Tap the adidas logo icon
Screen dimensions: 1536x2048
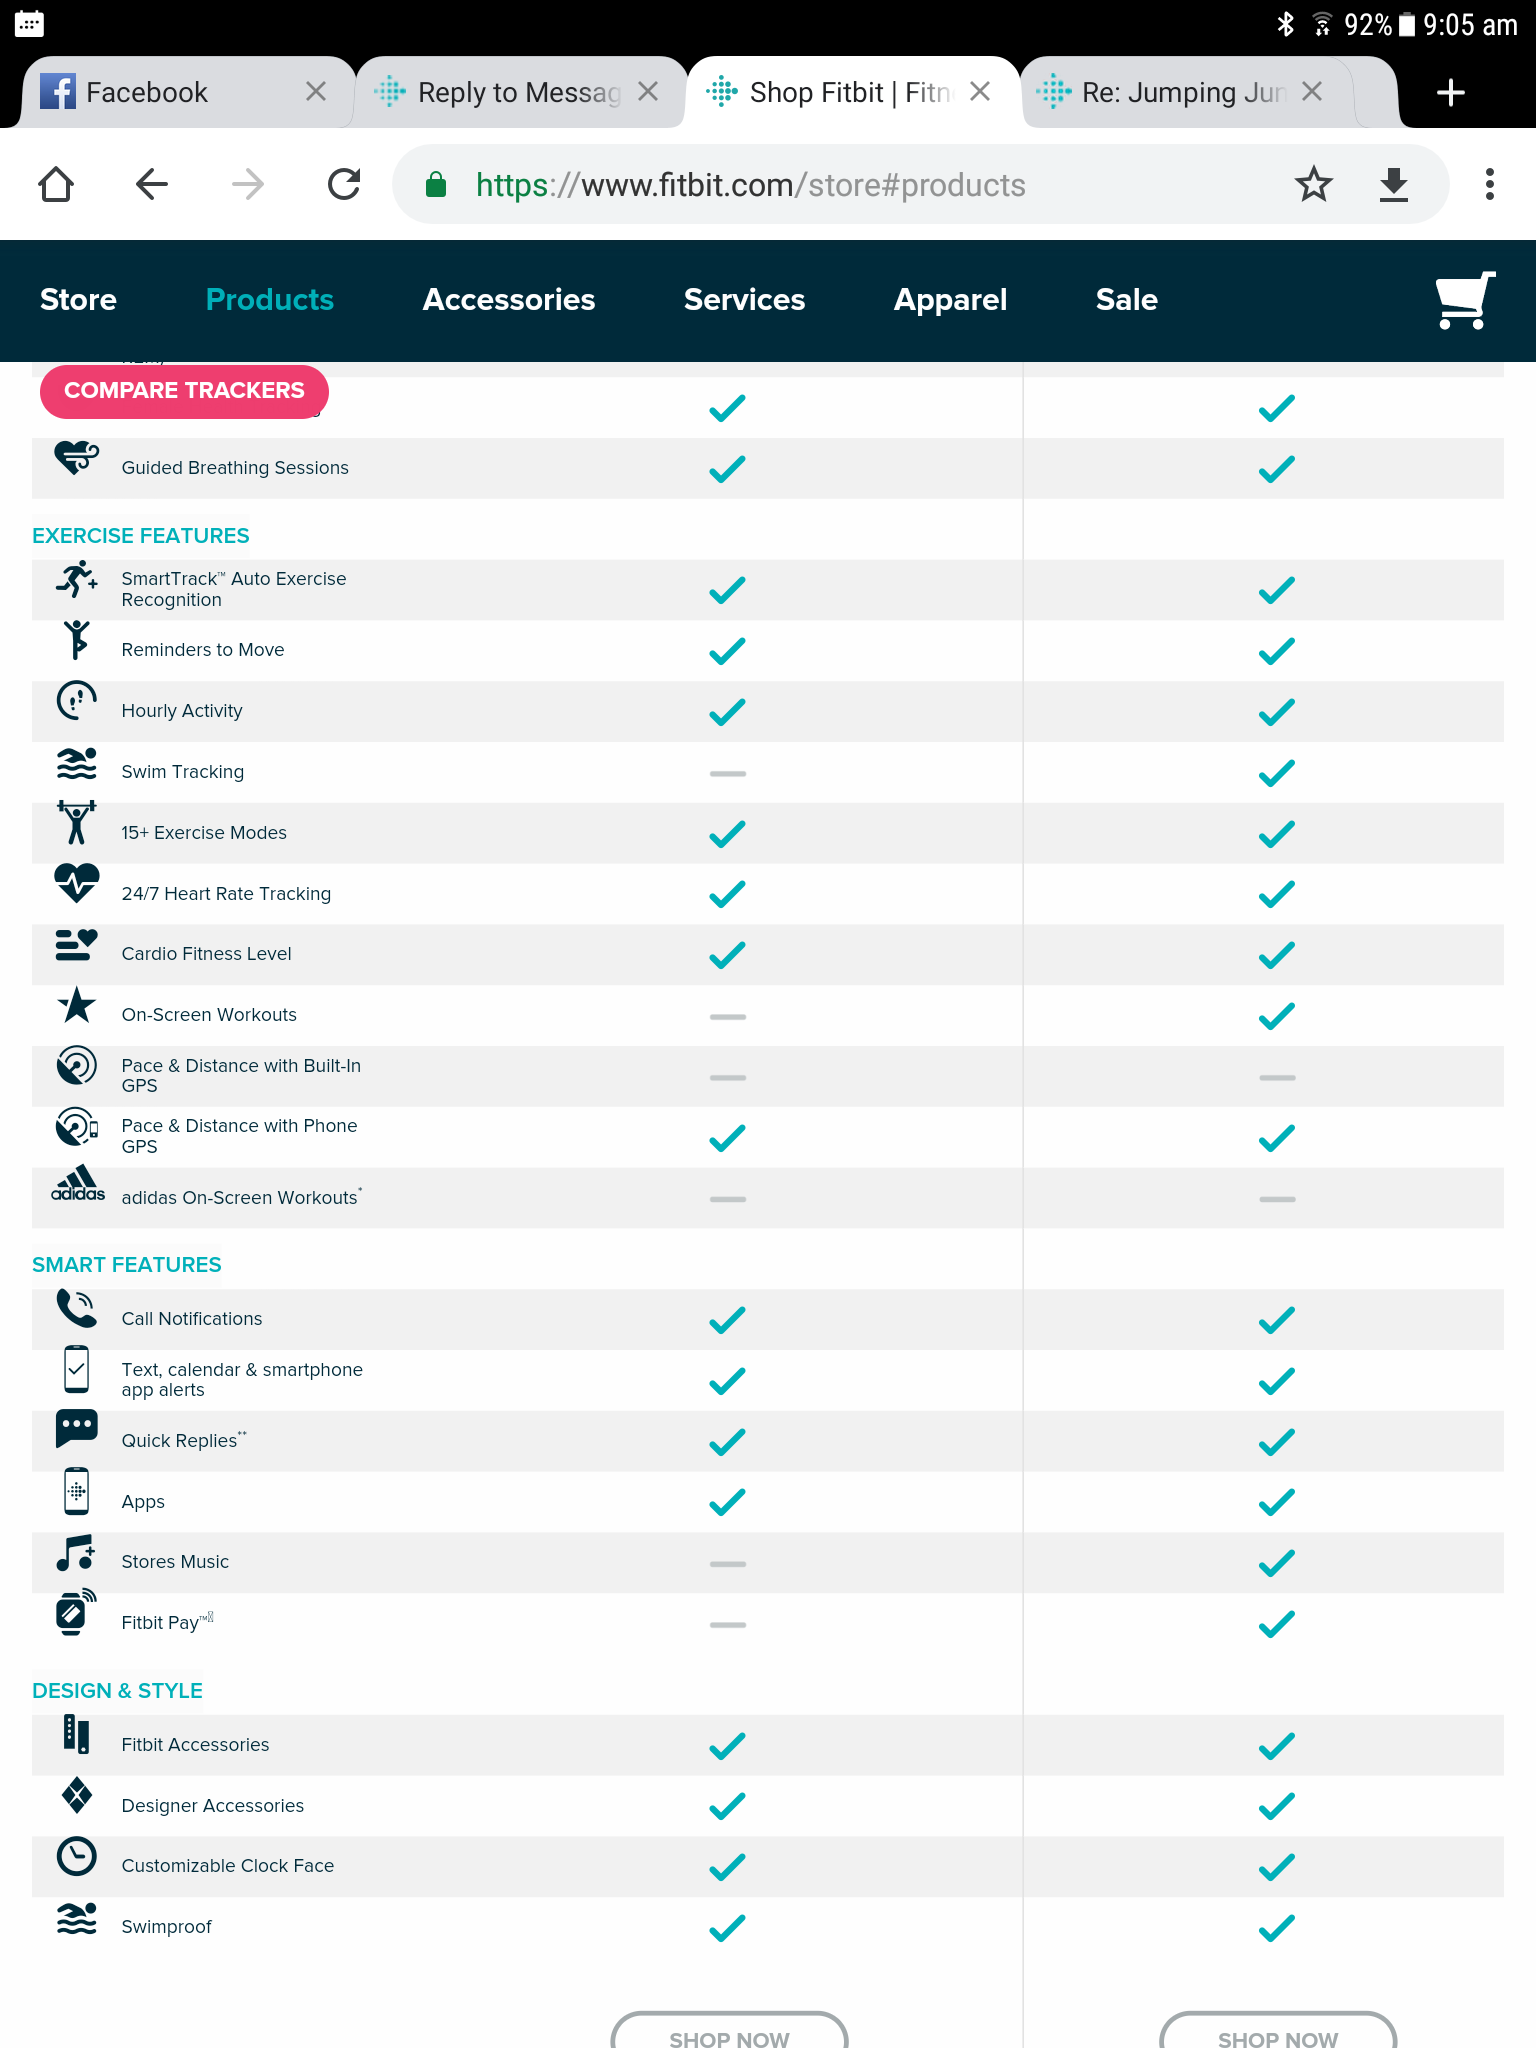78,1184
